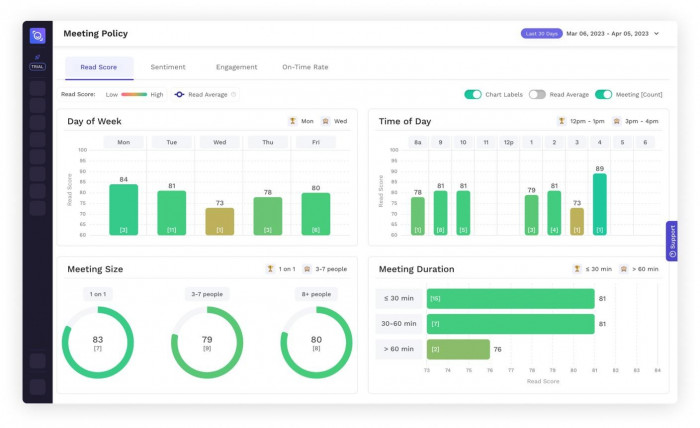Select the 4pm bar showing 89
Image resolution: width=700 pixels, height=428 pixels.
coord(600,204)
